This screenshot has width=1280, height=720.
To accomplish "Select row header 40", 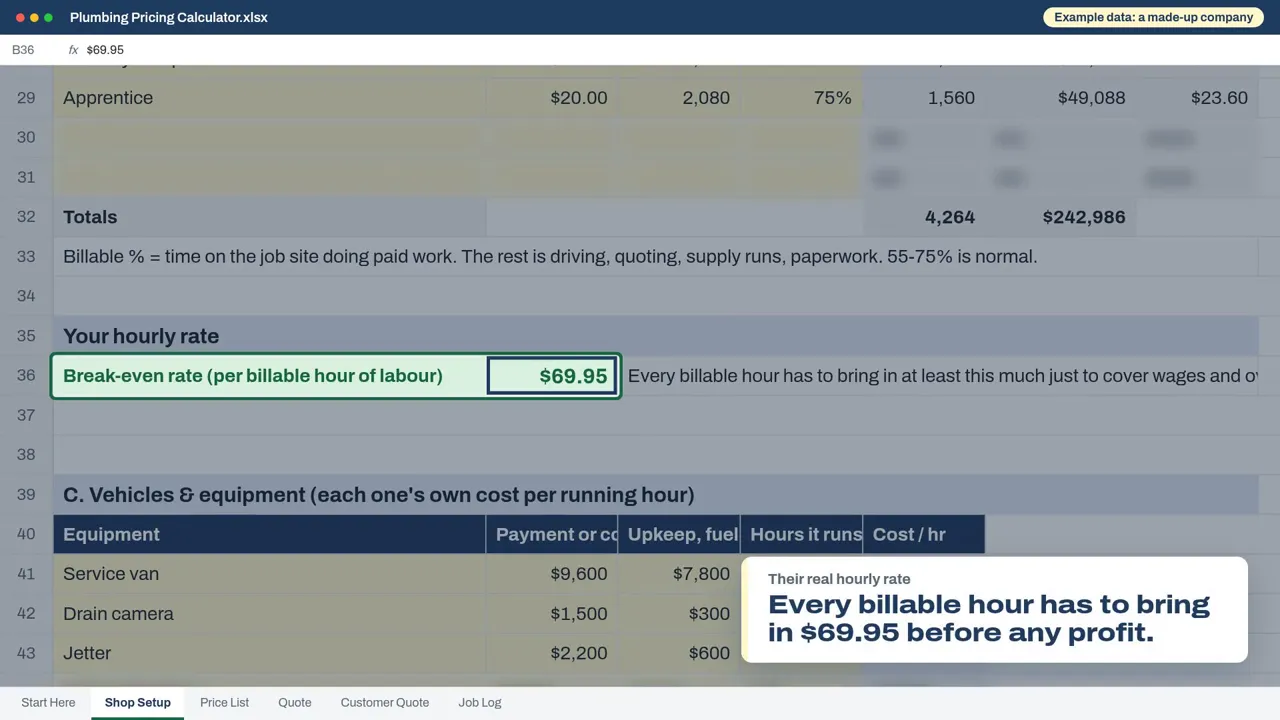I will 26,534.
